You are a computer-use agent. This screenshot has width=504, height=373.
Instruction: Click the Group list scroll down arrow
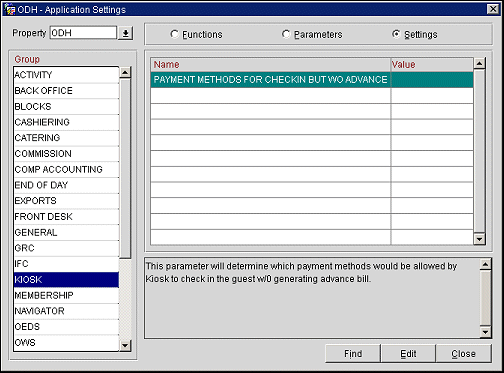(125, 345)
